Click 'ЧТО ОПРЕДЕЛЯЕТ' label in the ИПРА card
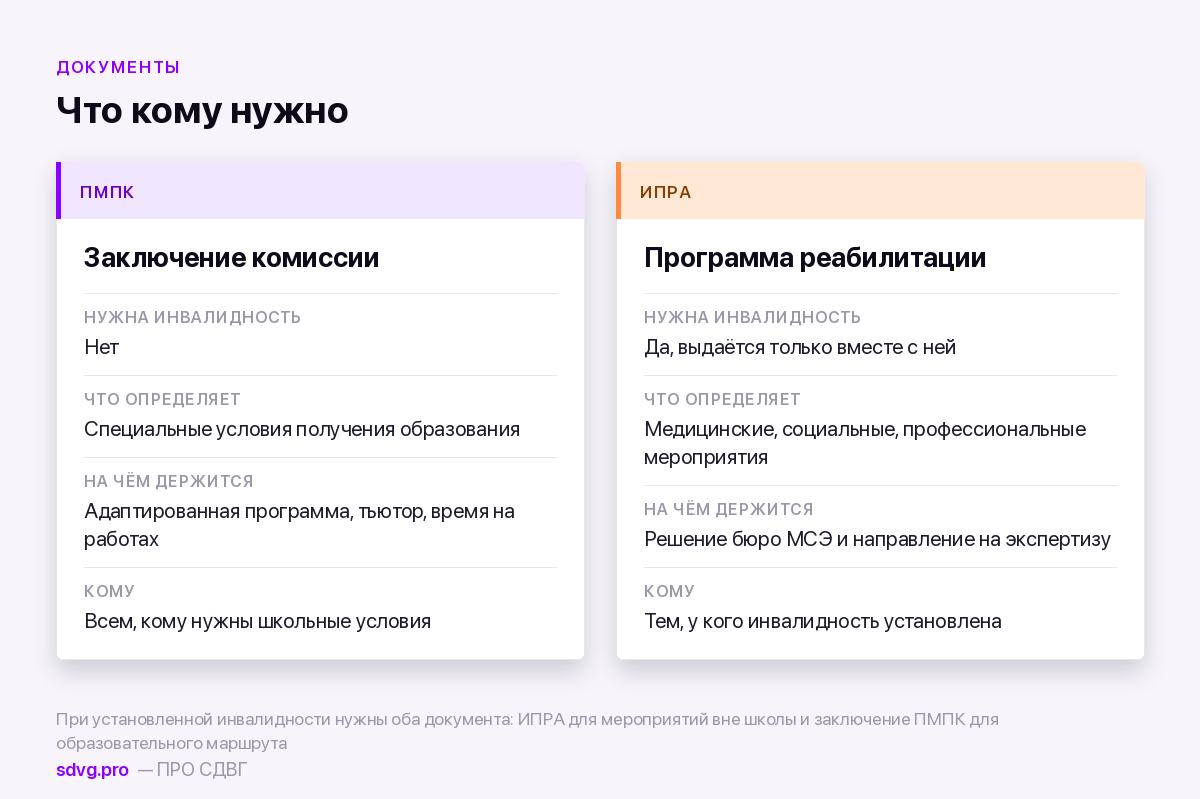Screen dimensions: 1200x799 tap(722, 399)
